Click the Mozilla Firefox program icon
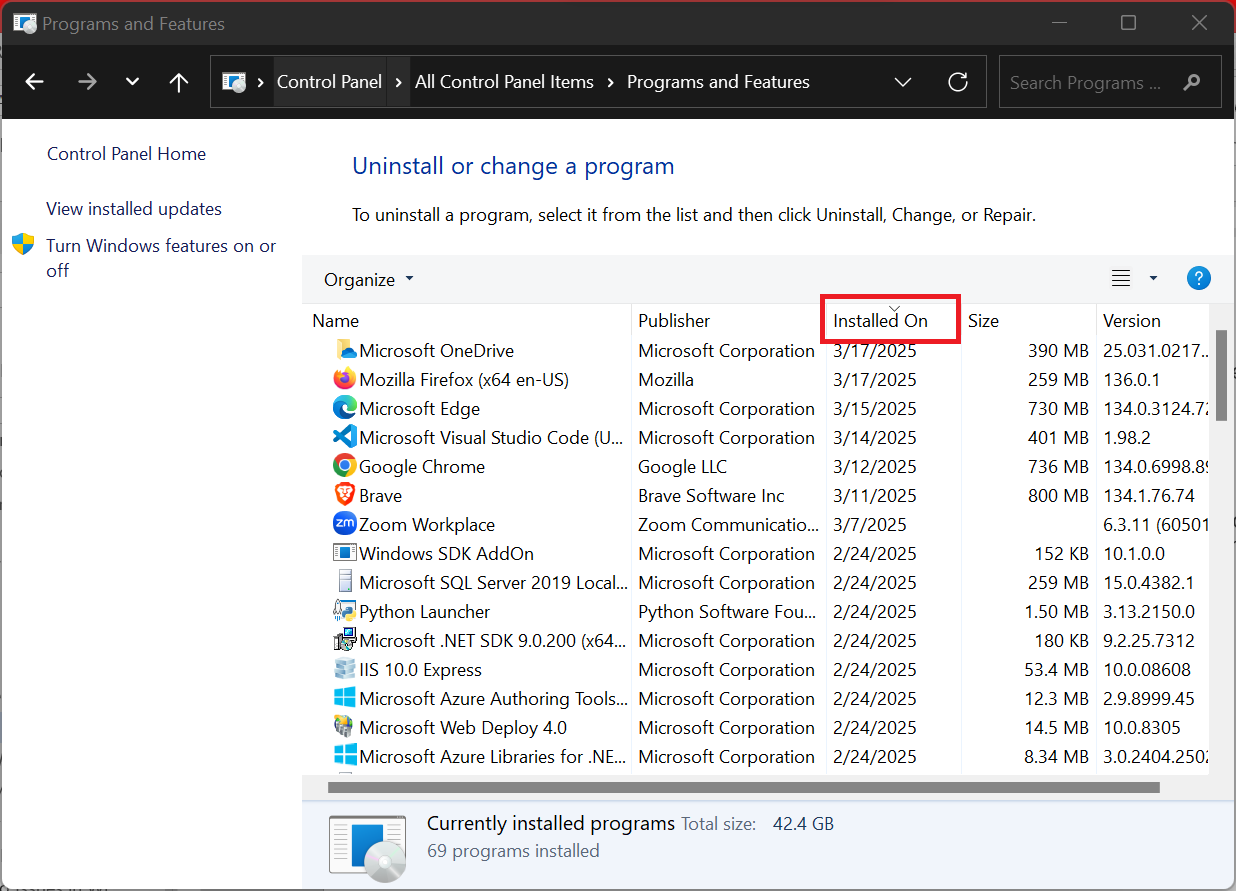1236x891 pixels. pyautogui.click(x=344, y=380)
